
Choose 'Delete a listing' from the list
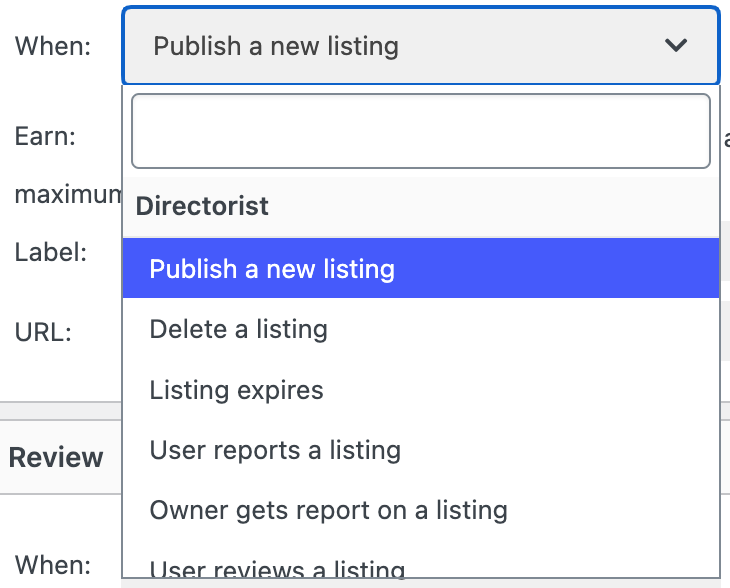point(238,329)
